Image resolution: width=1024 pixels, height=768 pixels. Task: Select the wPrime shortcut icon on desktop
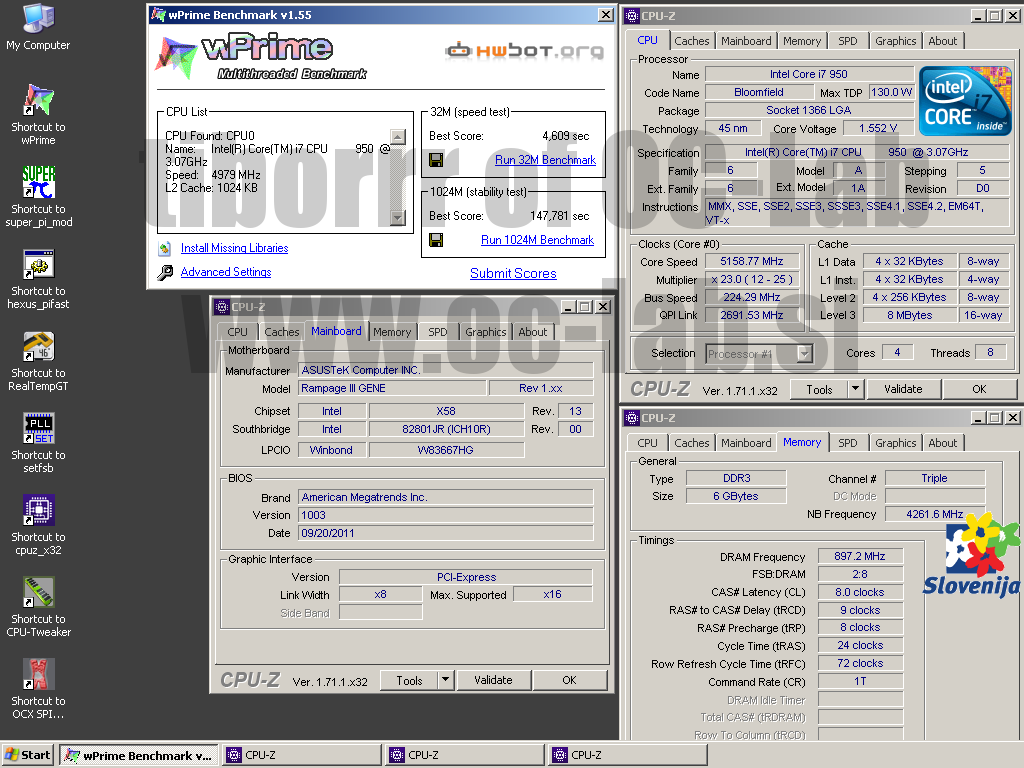pos(38,100)
